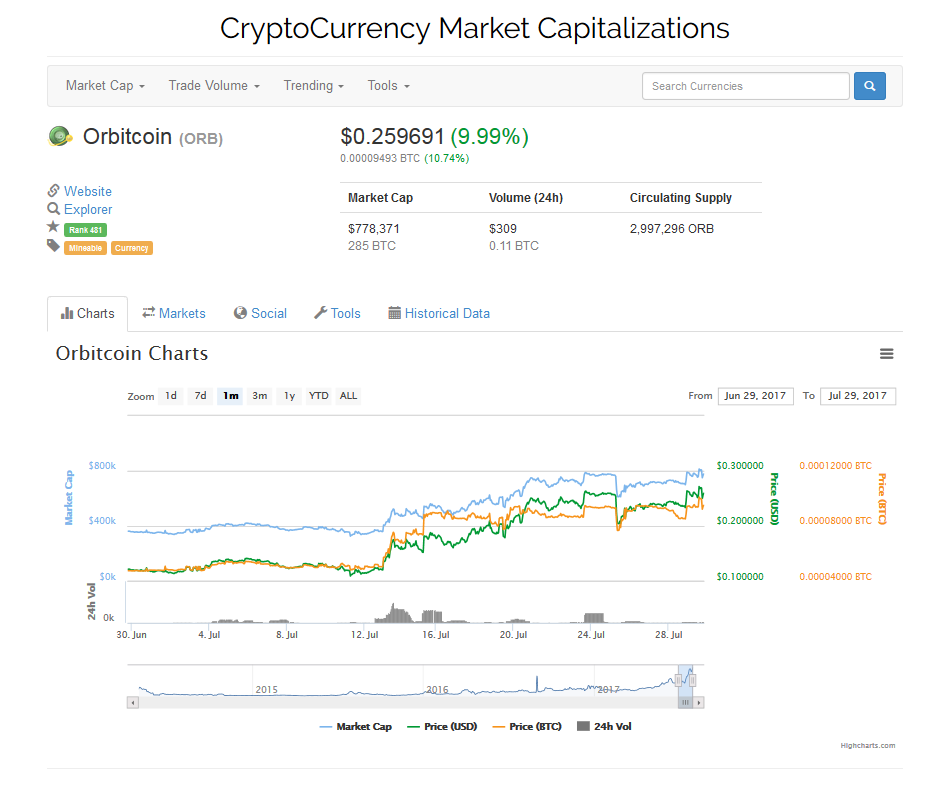The image size is (947, 791).
Task: Select the Charts tab
Action: point(88,313)
